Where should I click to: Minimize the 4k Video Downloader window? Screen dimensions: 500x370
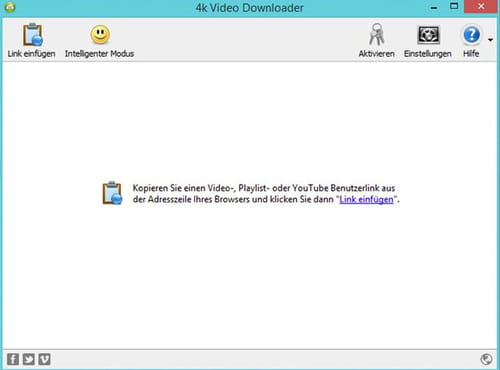(434, 7)
